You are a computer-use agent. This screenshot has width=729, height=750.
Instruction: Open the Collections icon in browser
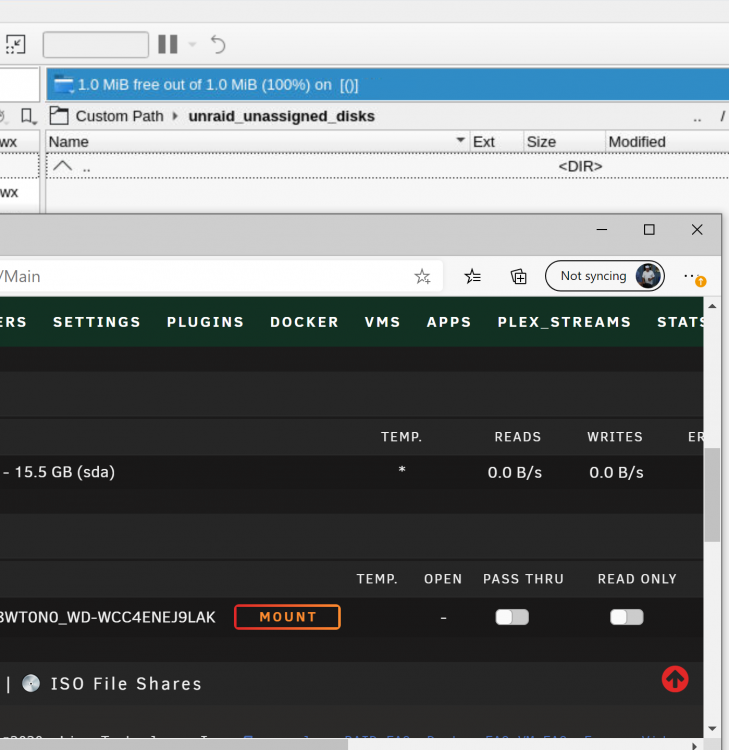519,276
